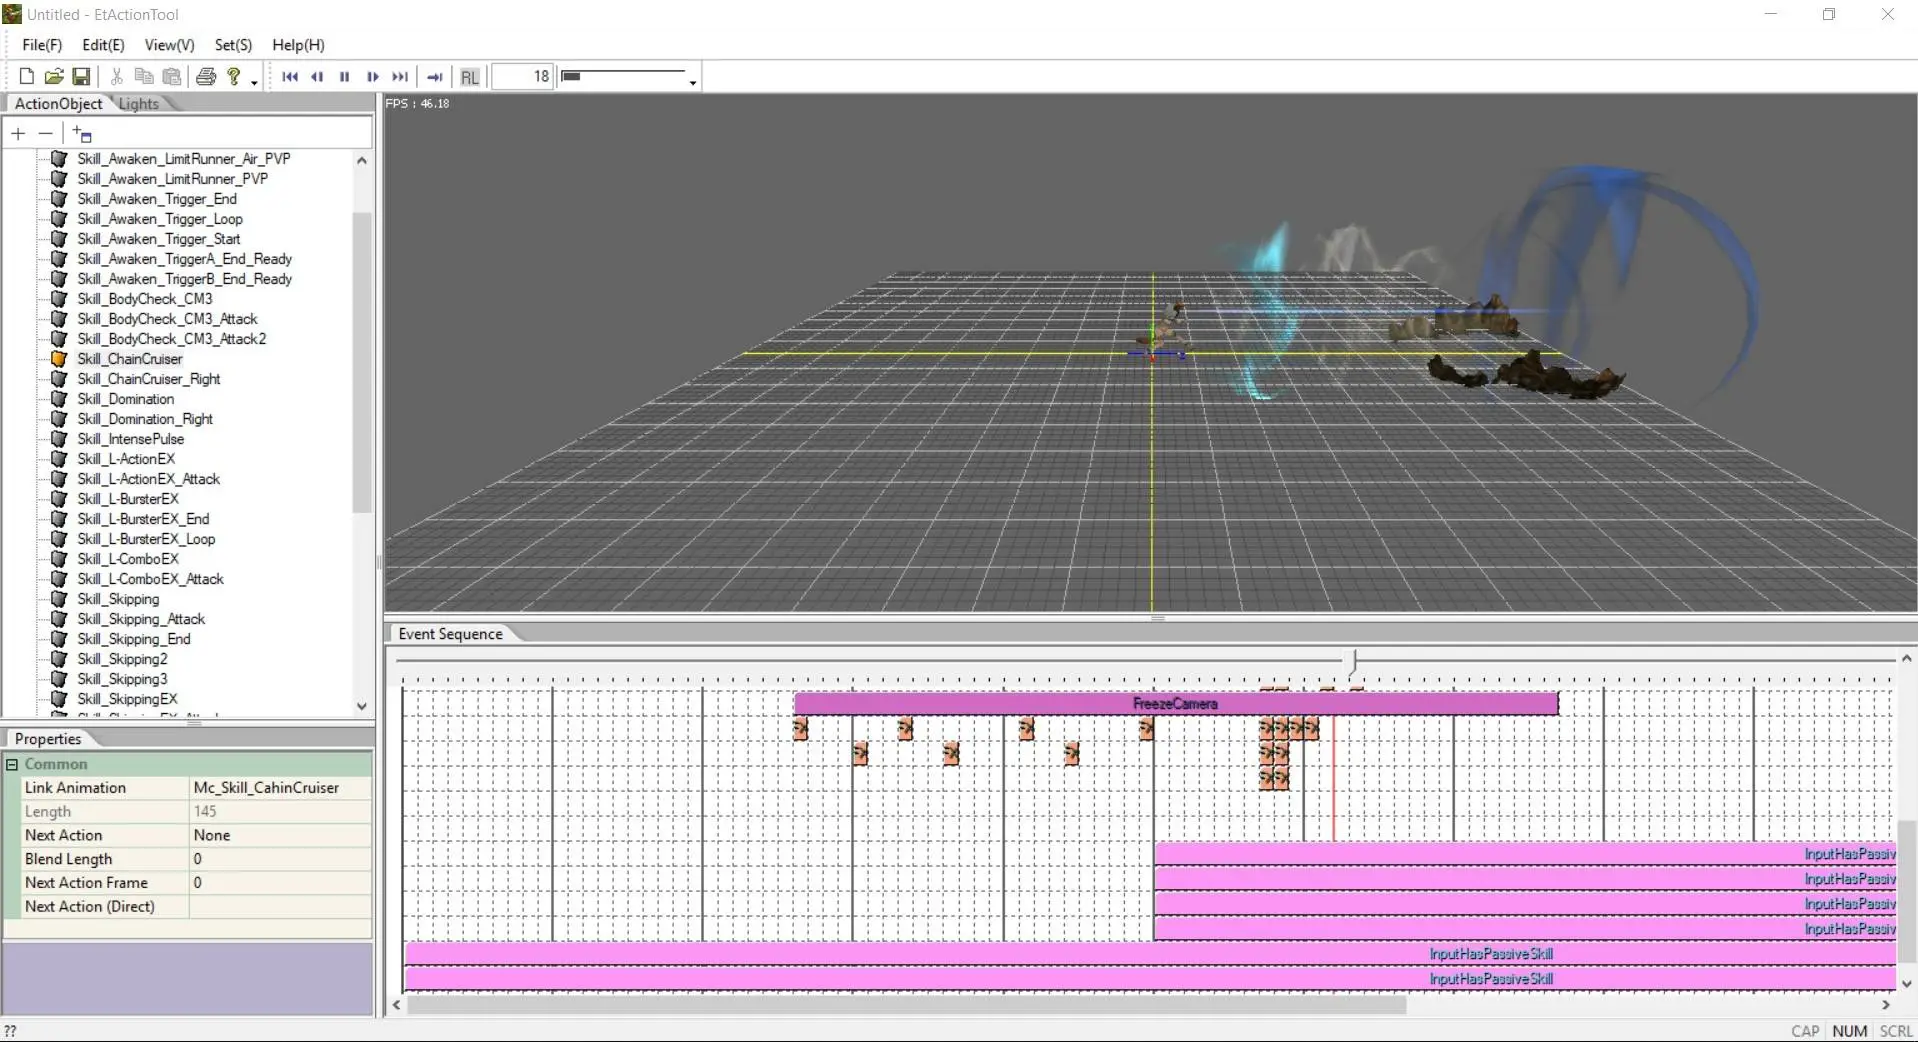Open the View(V) menu
Viewport: 1918px width, 1042px height.
click(x=169, y=45)
